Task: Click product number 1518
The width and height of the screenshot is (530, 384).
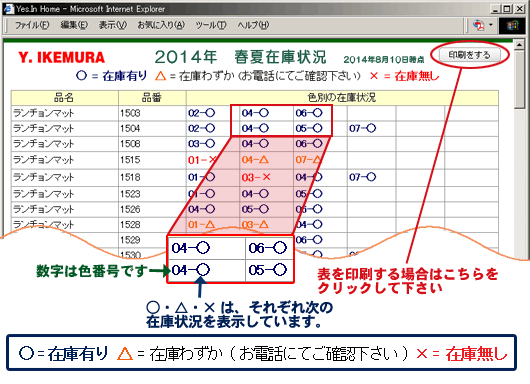Action: tap(130, 177)
